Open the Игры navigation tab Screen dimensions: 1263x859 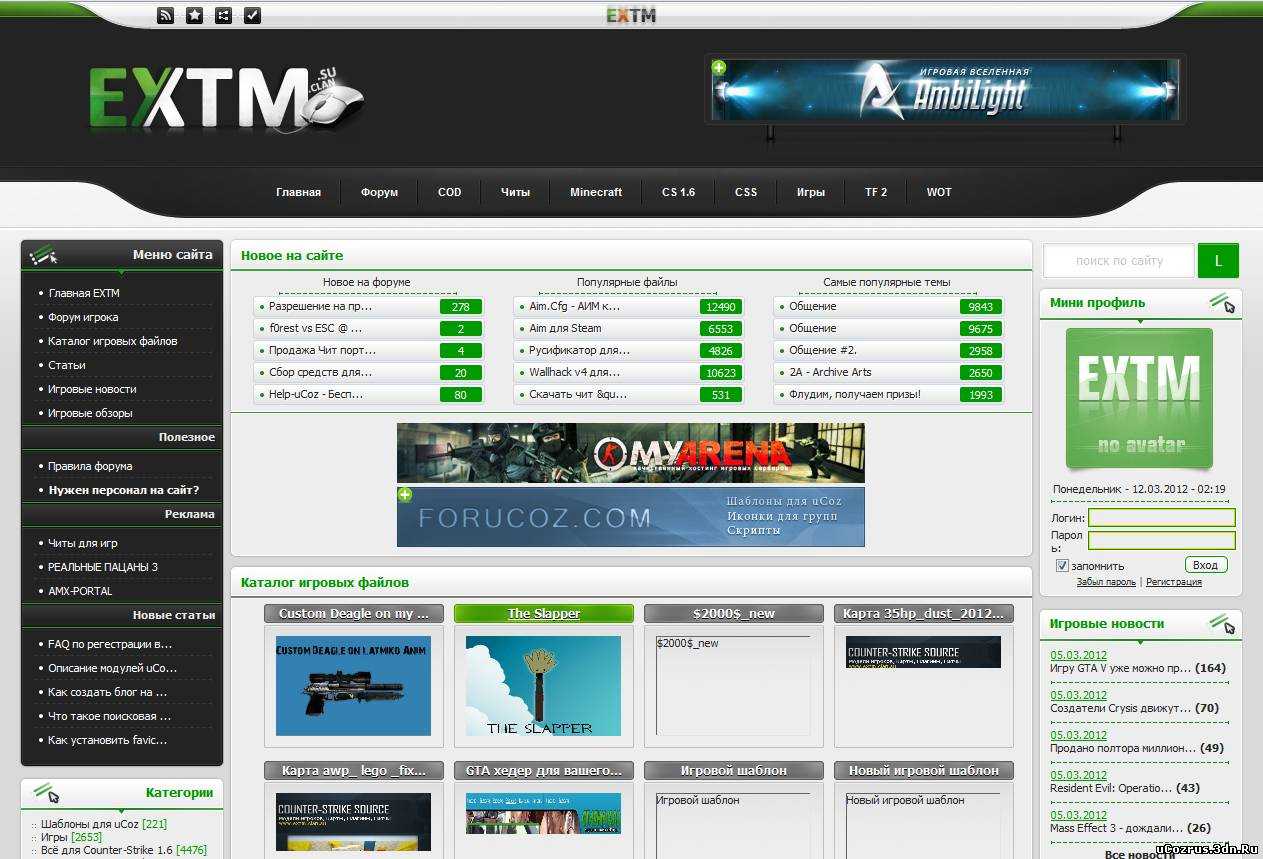811,192
